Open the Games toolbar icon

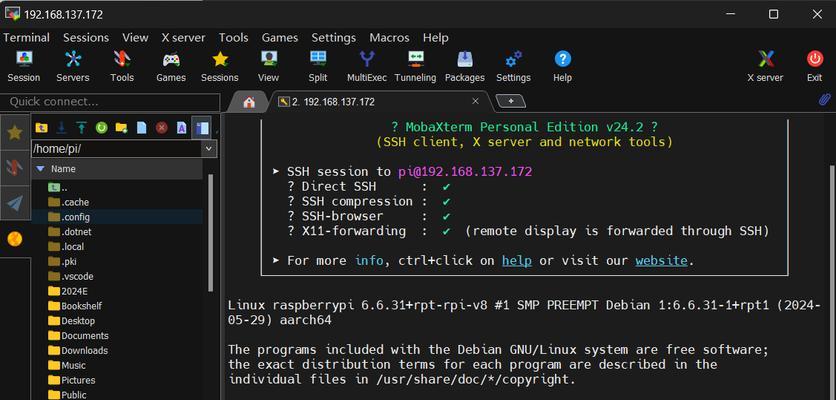[x=171, y=66]
